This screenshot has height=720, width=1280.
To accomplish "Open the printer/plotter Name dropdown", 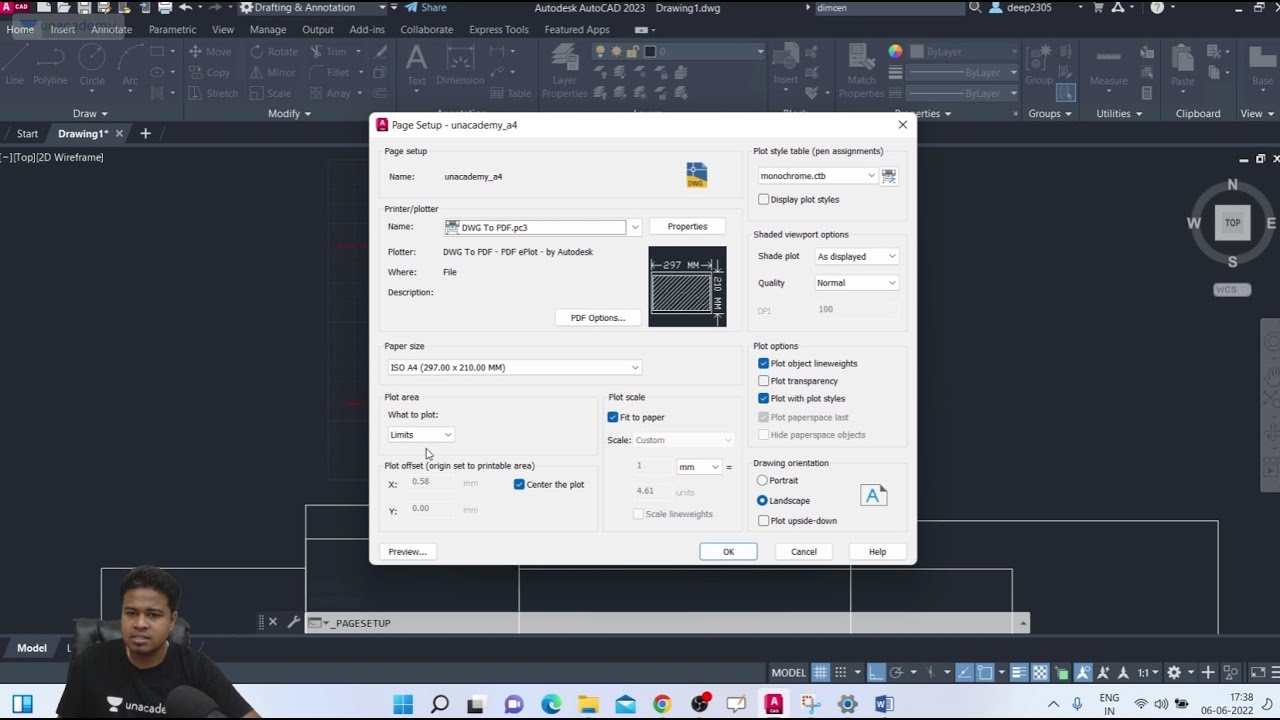I will click(x=634, y=228).
